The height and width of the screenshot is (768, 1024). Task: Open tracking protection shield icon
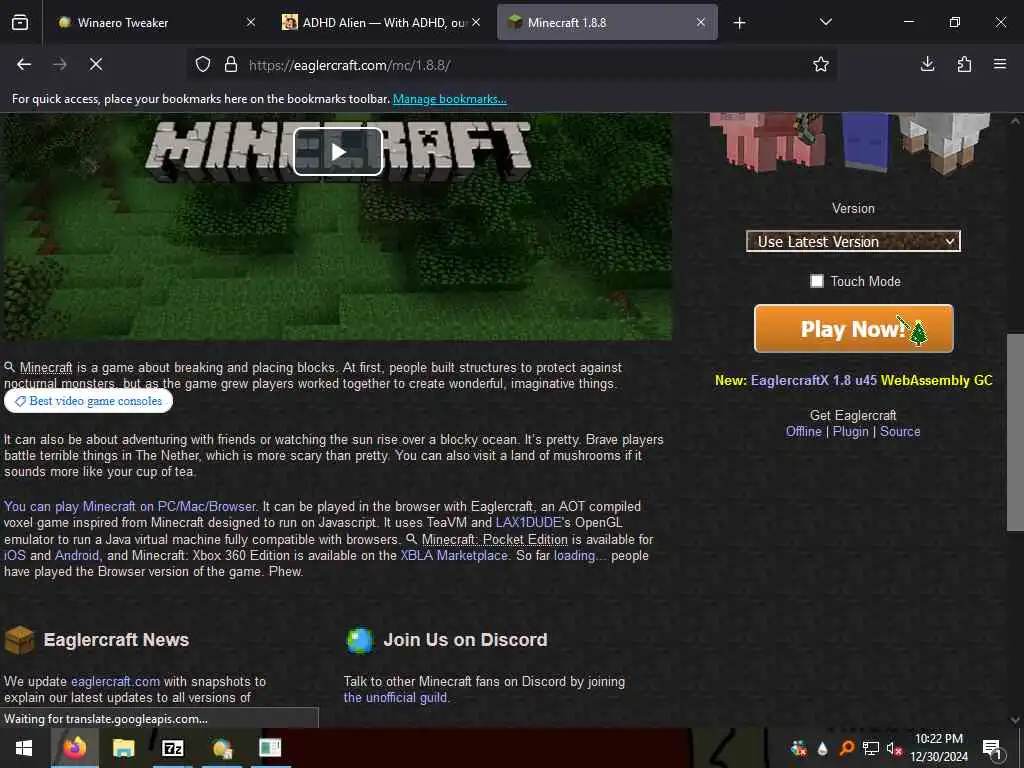pyautogui.click(x=203, y=64)
